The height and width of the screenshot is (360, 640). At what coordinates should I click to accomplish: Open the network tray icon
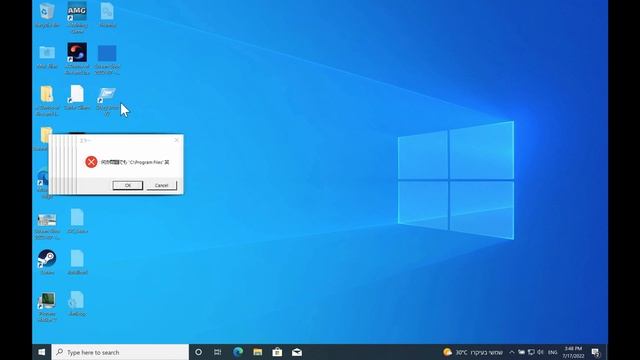531,352
